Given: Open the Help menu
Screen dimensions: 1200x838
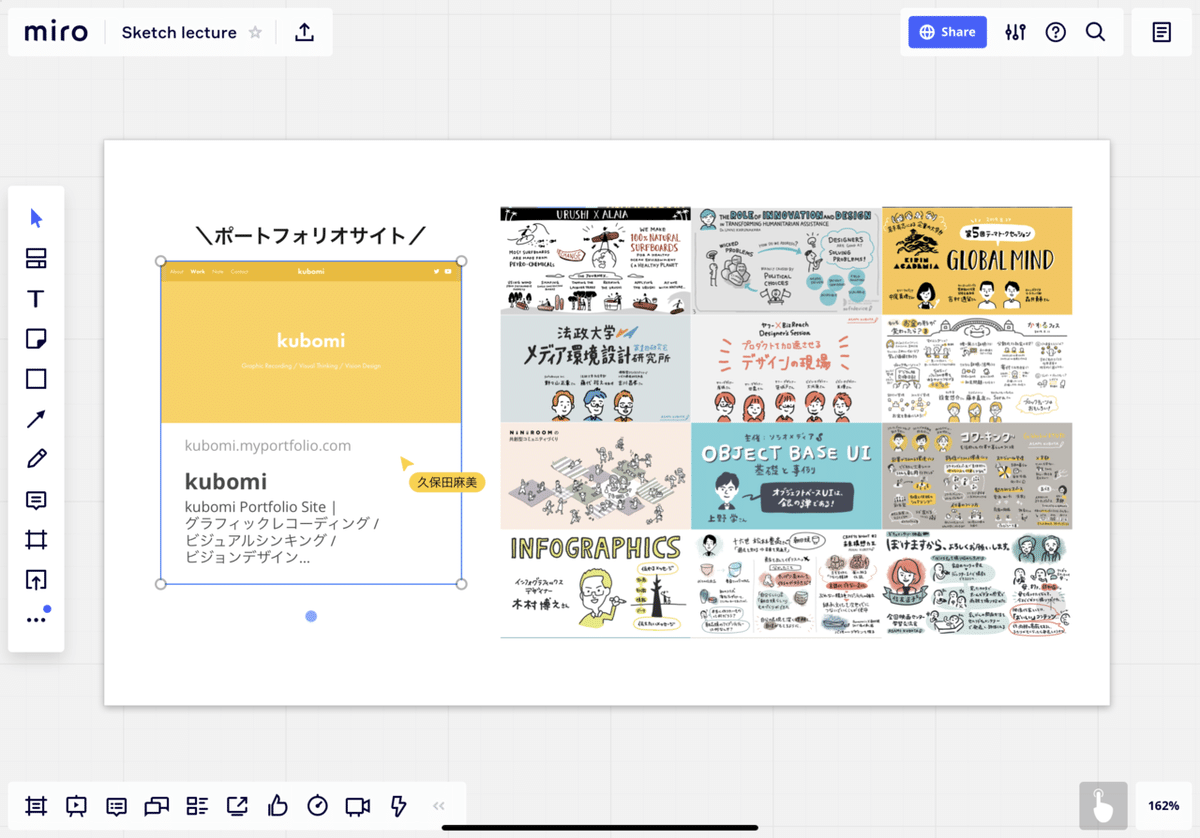Looking at the screenshot, I should 1055,32.
